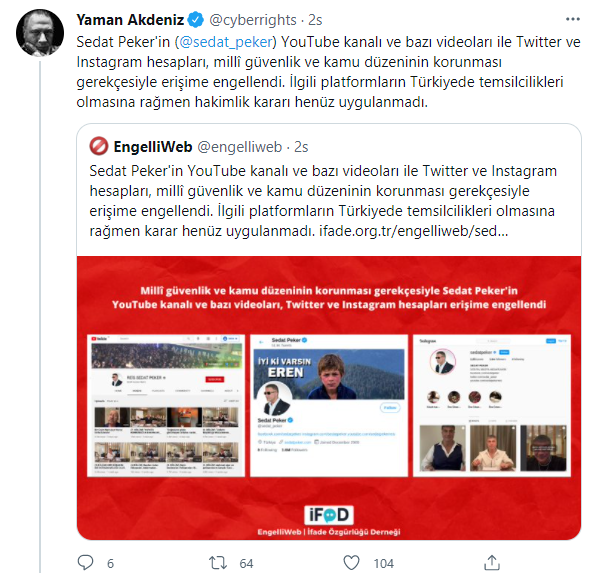Click the @engelliweb handle
This screenshot has width=595, height=573.
click(x=239, y=147)
